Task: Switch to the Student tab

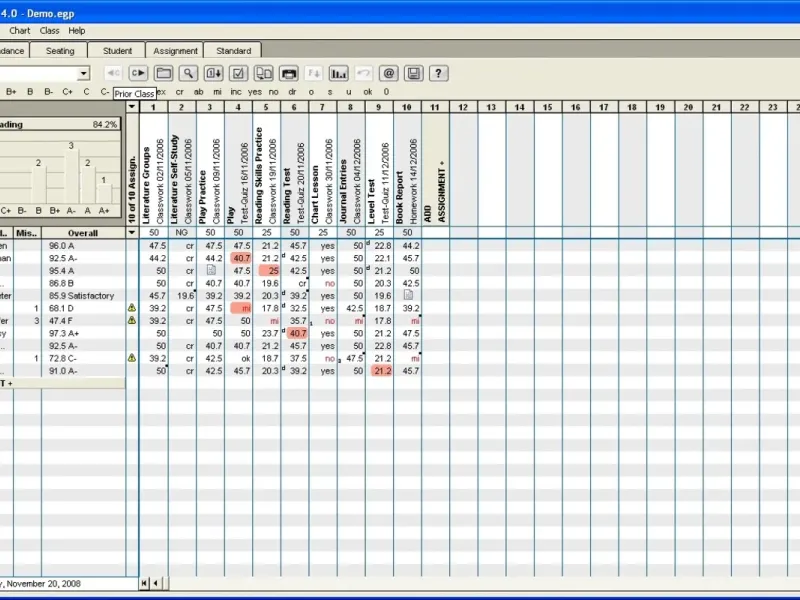Action: (117, 51)
